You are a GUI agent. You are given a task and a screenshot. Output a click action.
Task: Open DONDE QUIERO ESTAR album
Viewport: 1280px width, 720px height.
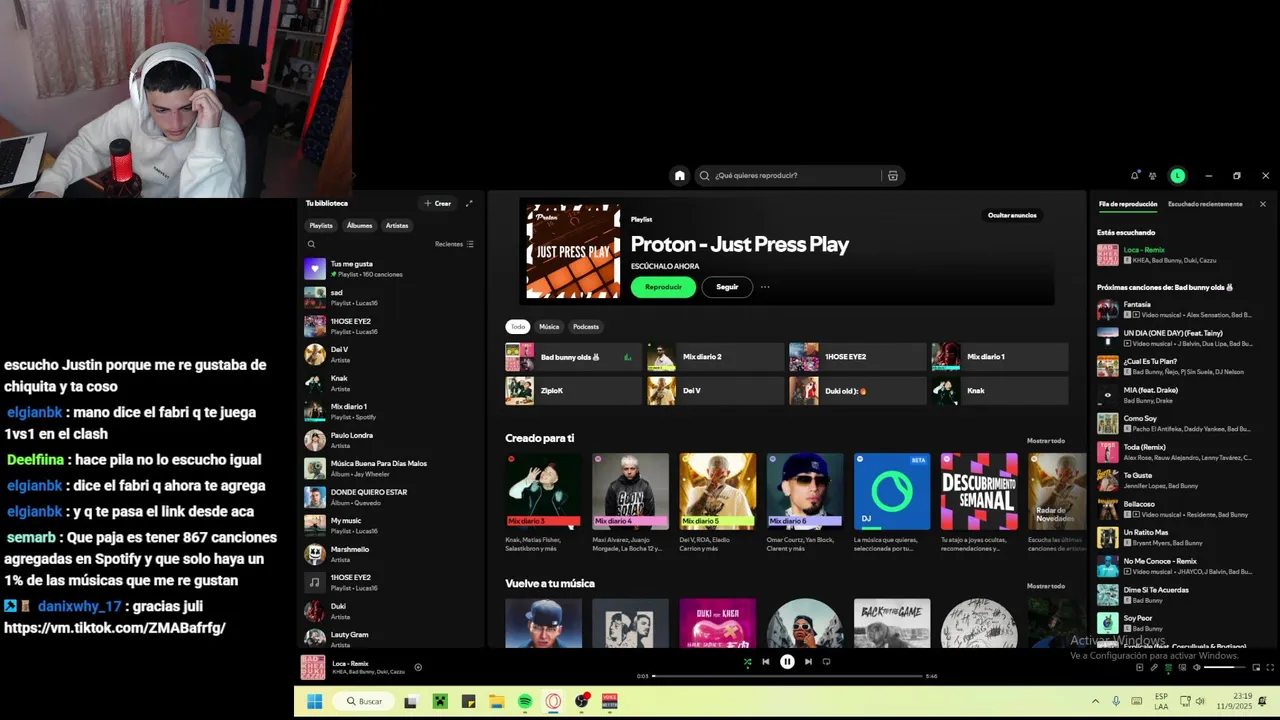click(x=388, y=497)
